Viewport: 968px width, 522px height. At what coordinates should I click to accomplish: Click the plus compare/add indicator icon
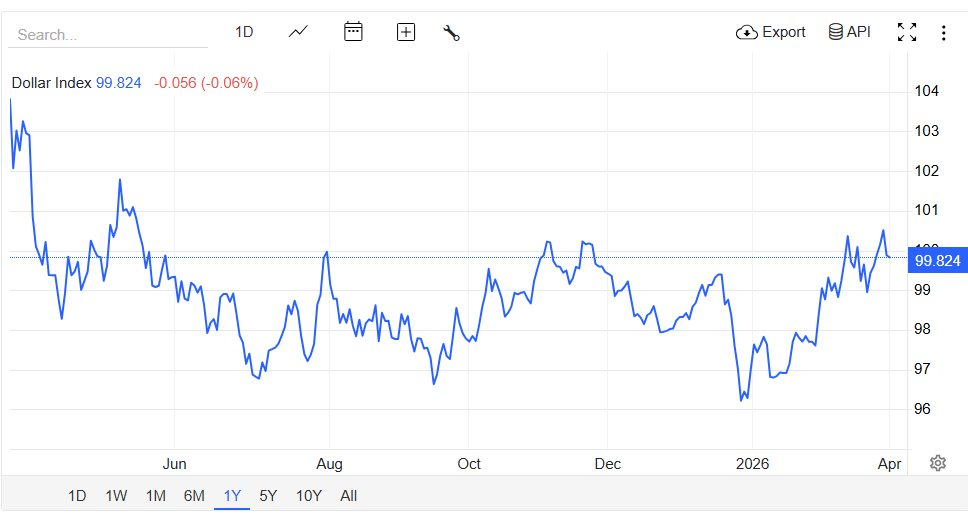click(x=406, y=32)
